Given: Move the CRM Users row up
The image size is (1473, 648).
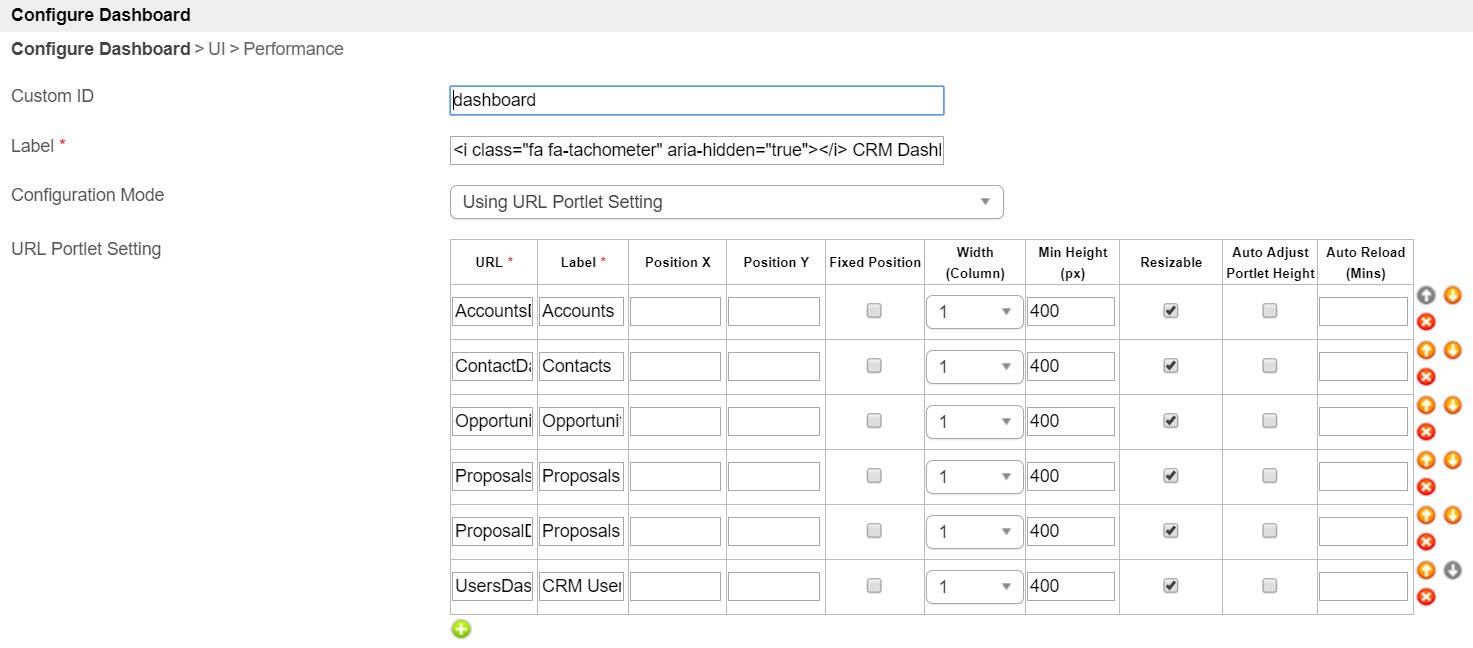Looking at the screenshot, I should (1427, 570).
